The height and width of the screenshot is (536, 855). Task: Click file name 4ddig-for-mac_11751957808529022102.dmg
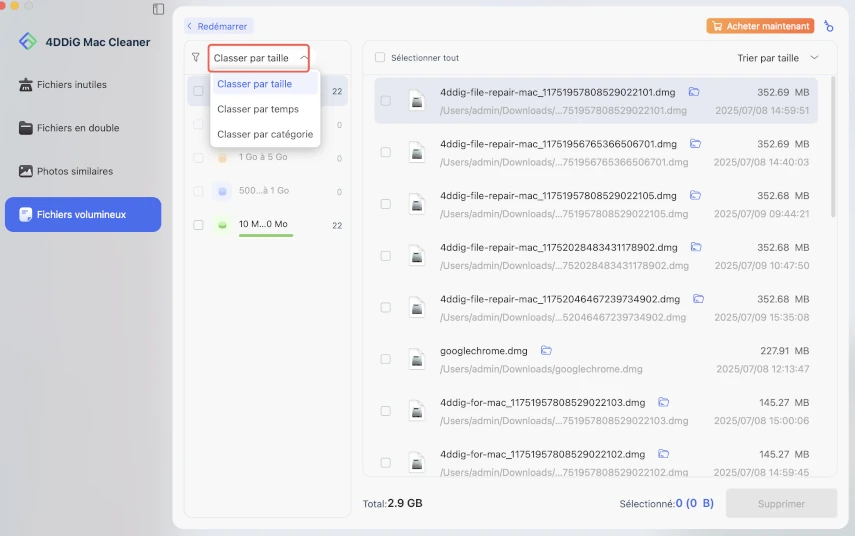click(x=543, y=454)
